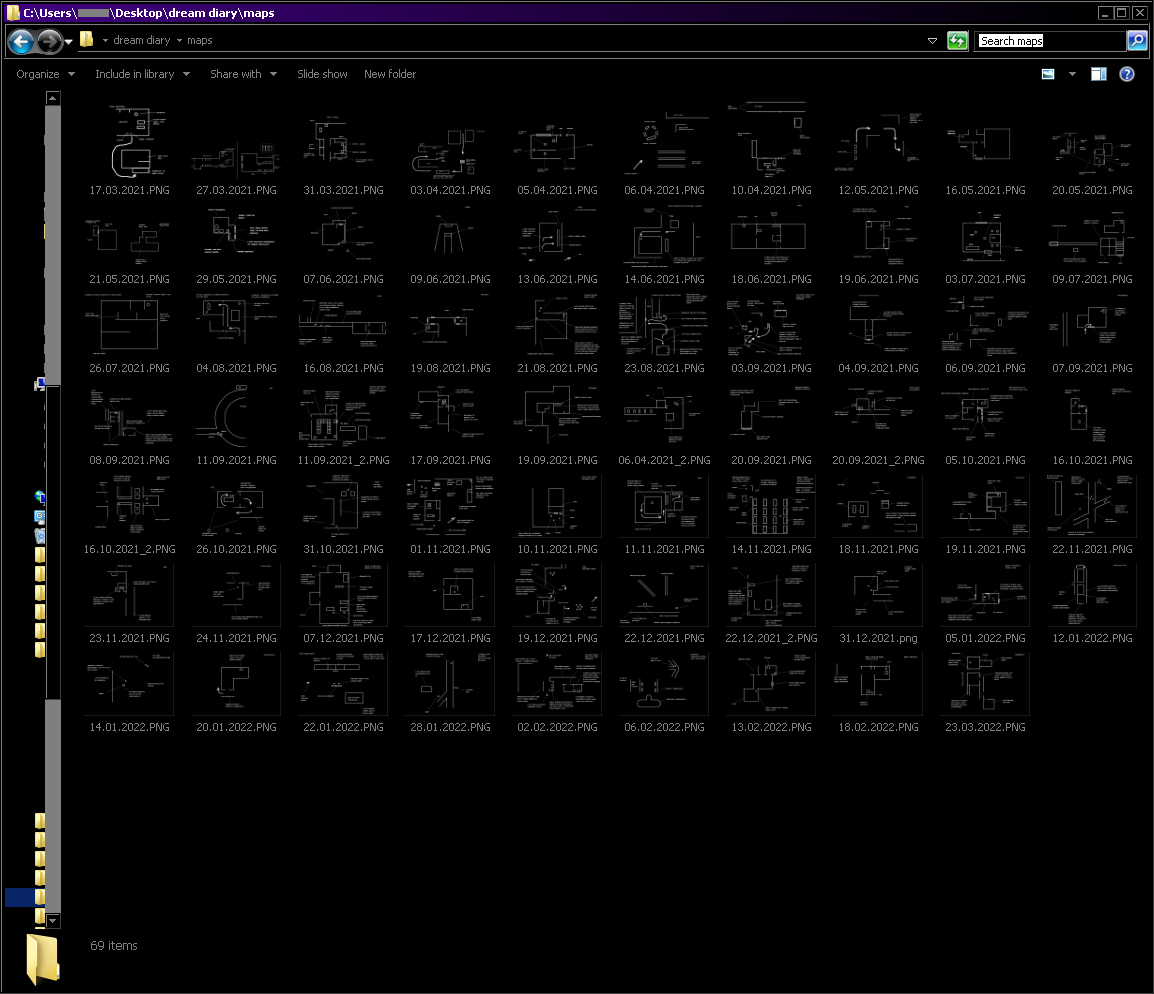
Task: Click the search magnifier icon
Action: coord(1137,41)
